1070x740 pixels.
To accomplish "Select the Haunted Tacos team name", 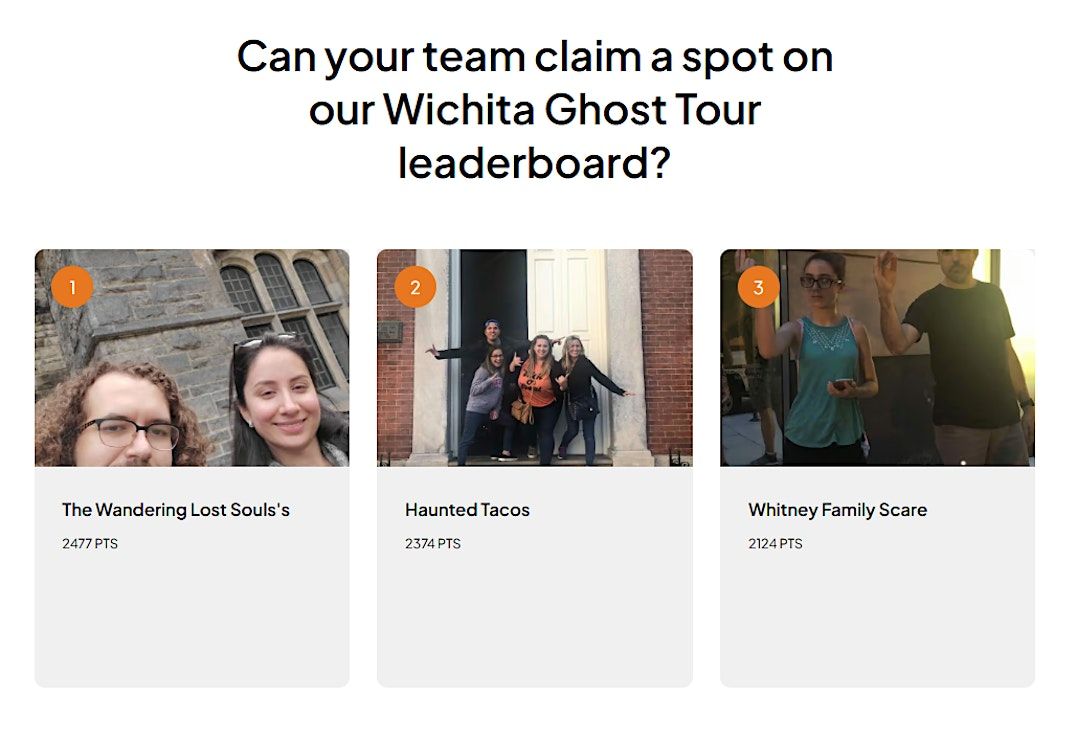I will tap(467, 510).
